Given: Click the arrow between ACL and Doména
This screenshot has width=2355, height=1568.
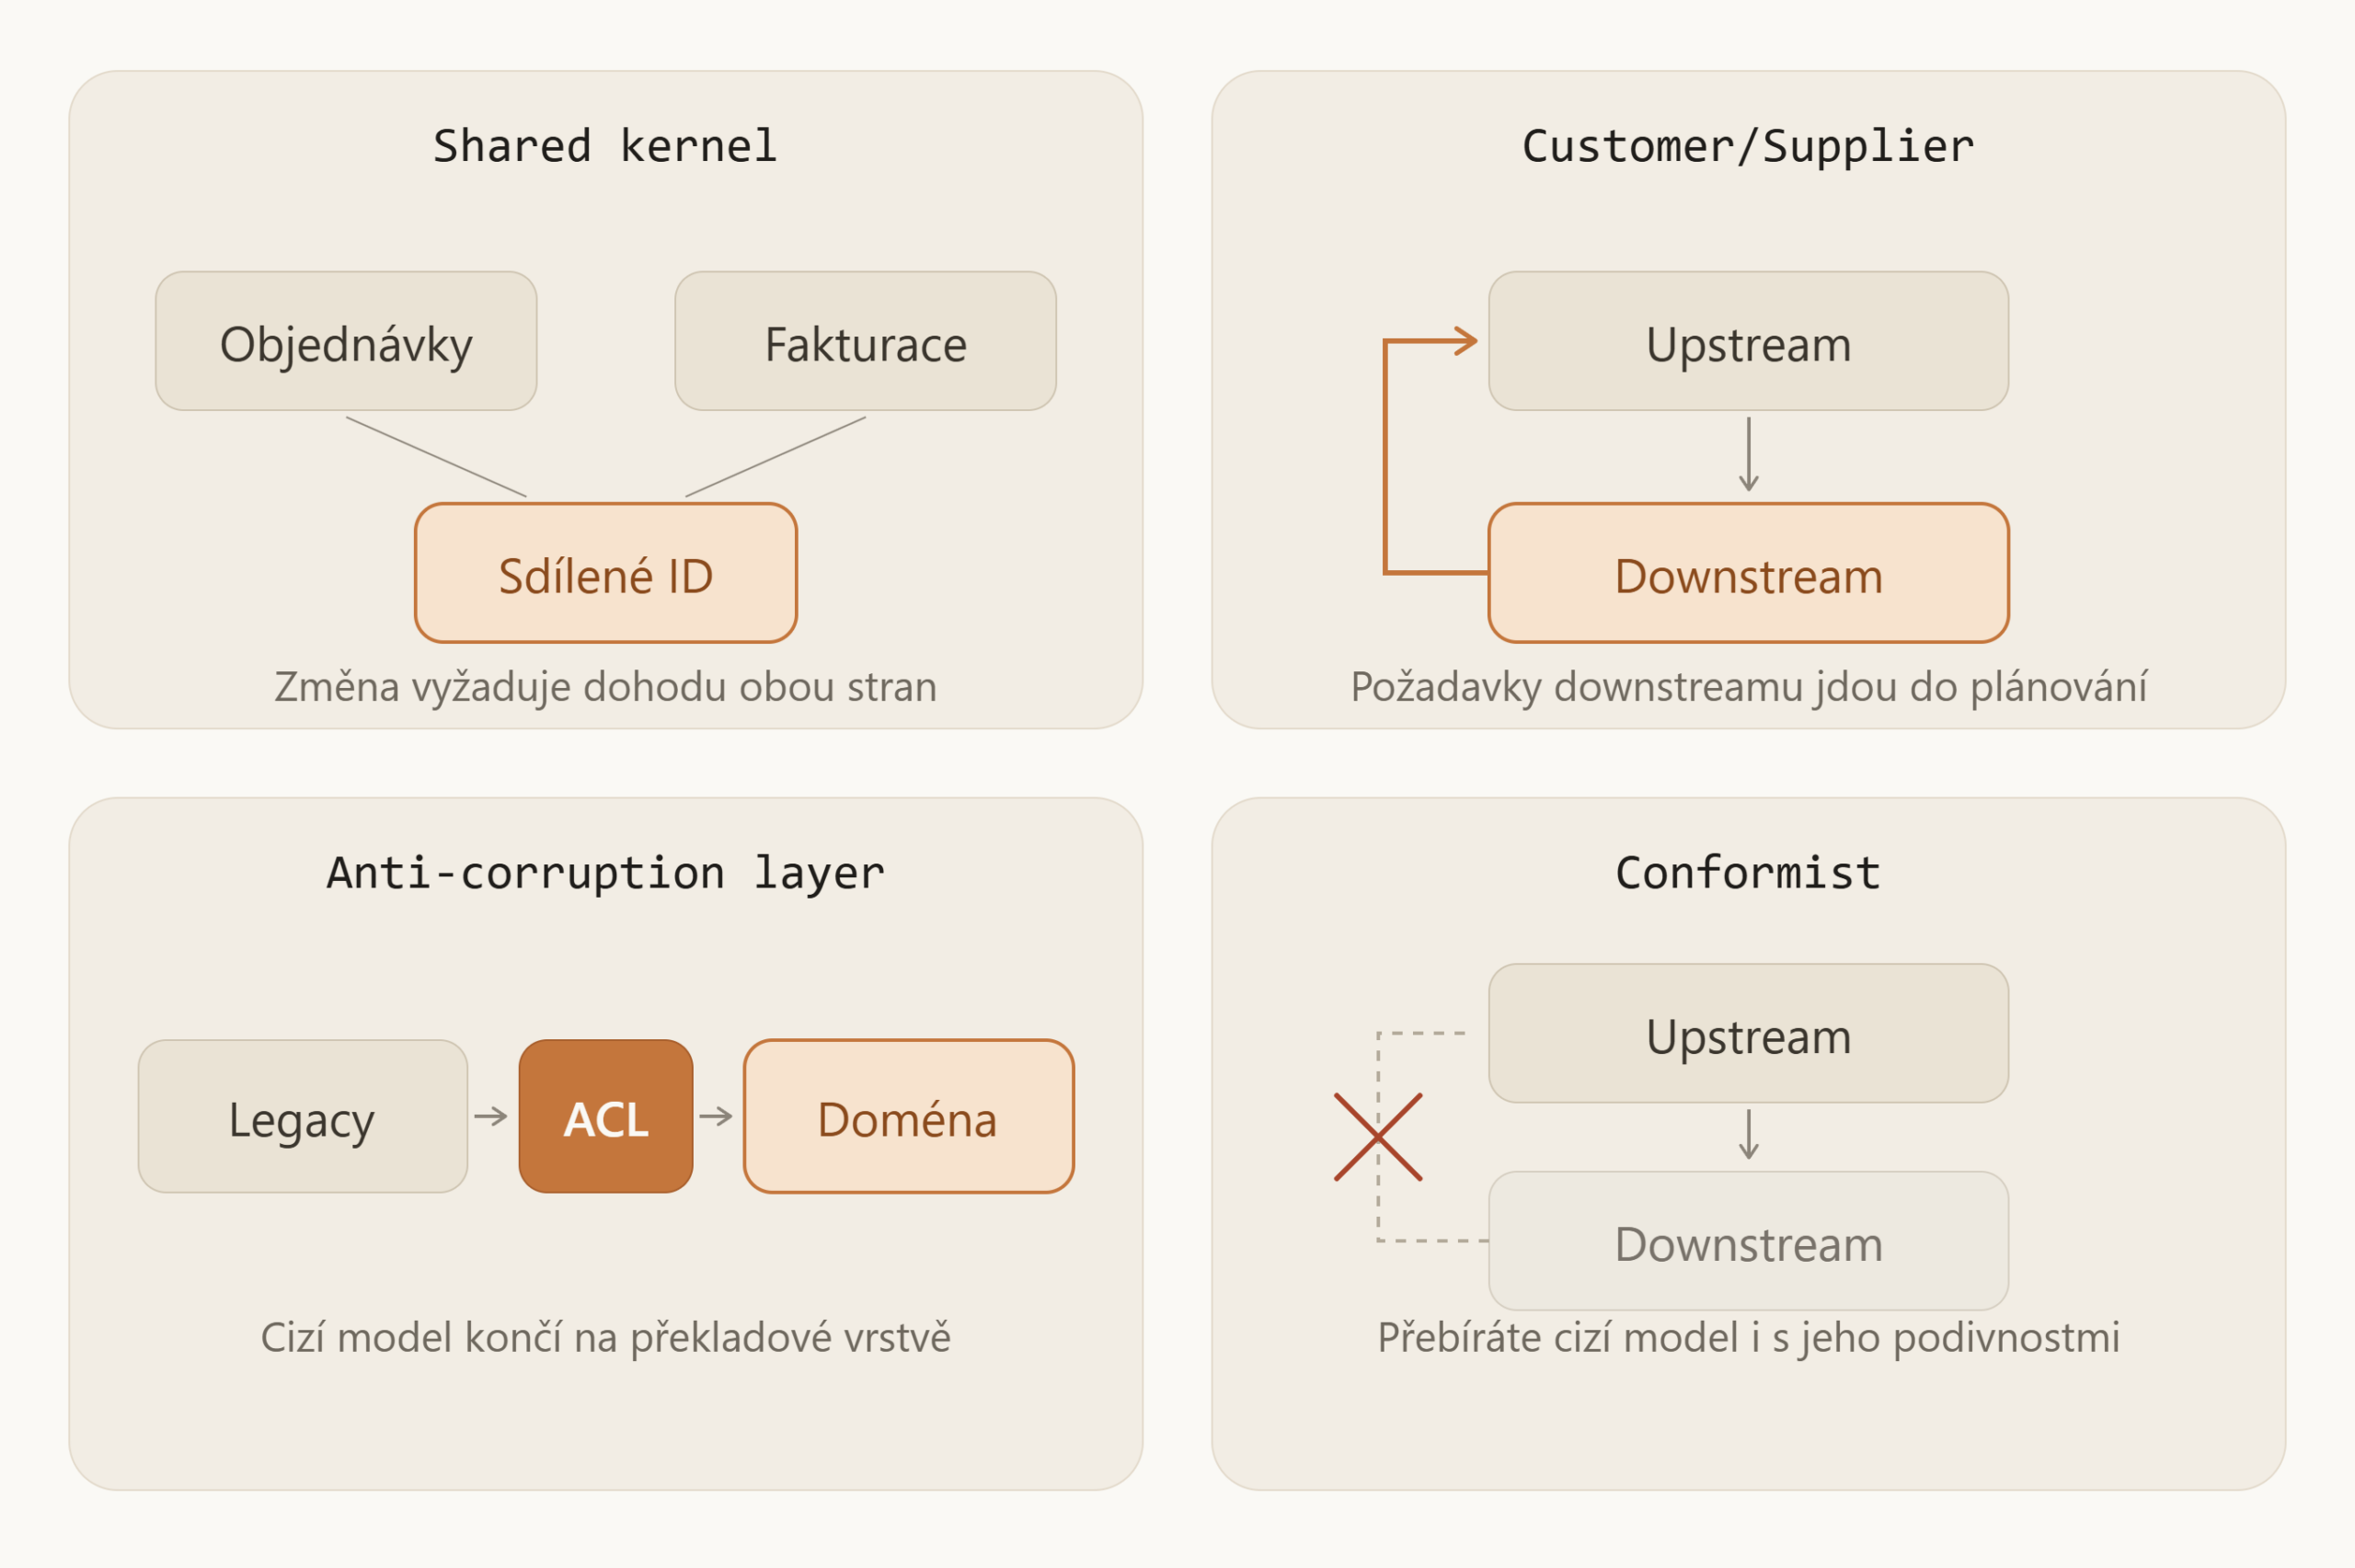Looking at the screenshot, I should [x=716, y=1116].
